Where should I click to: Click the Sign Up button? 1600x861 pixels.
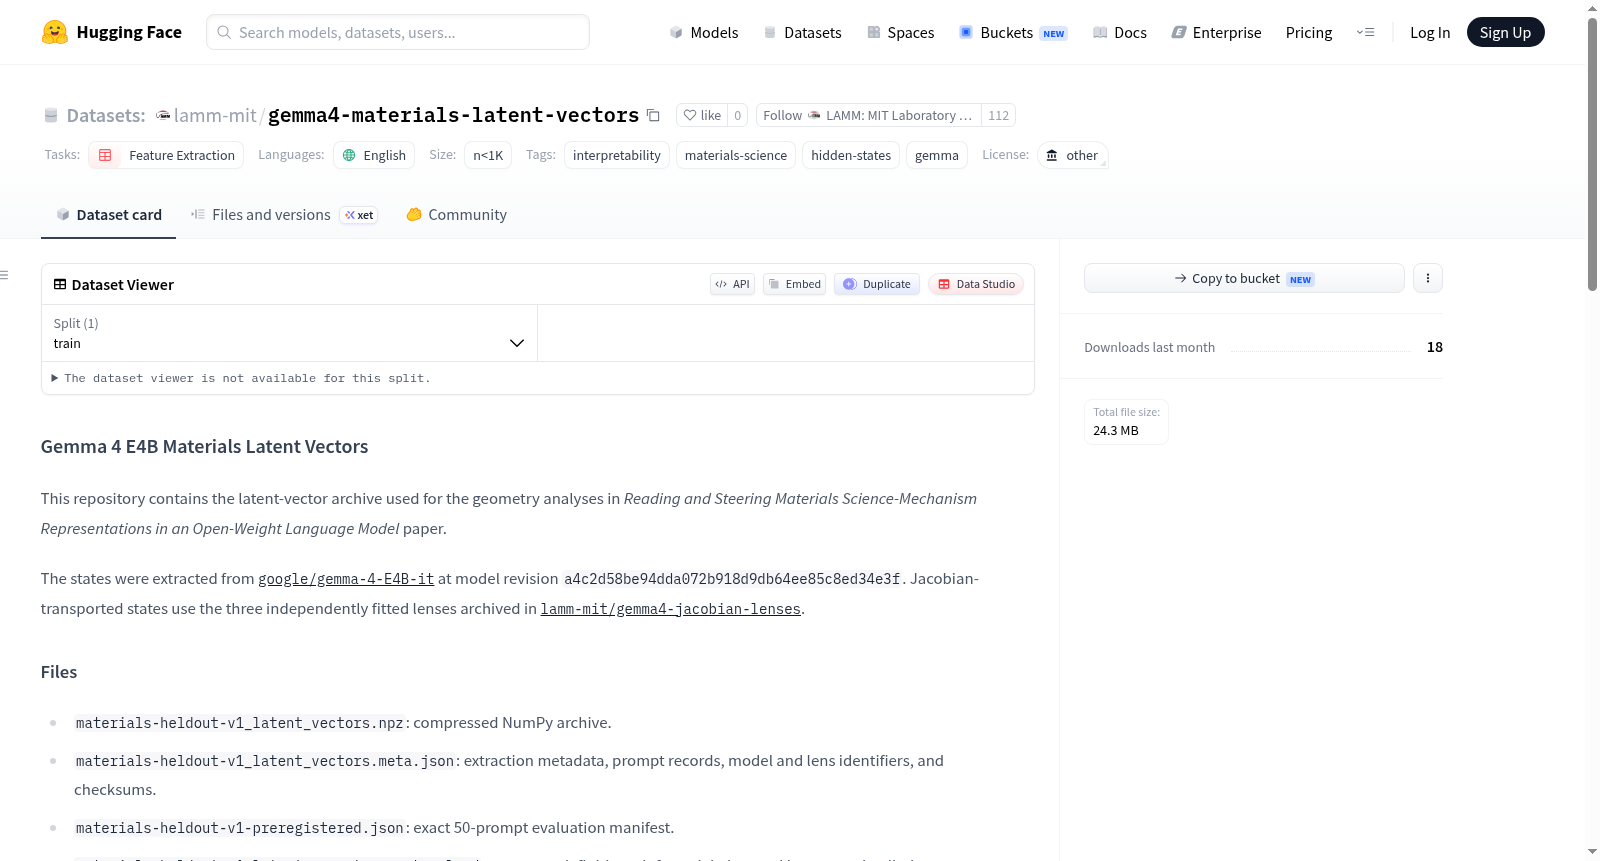point(1505,32)
